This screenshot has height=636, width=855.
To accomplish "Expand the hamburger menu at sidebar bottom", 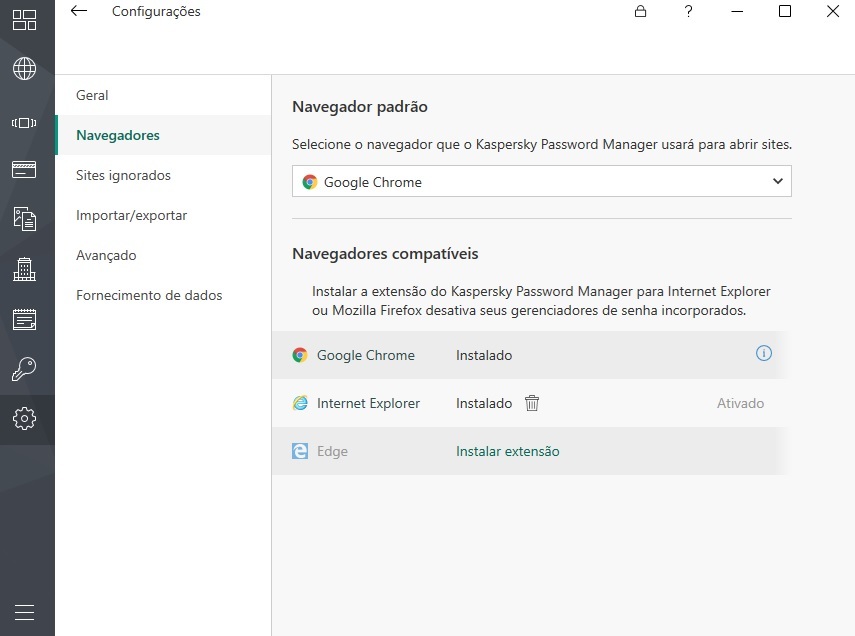I will [24, 612].
